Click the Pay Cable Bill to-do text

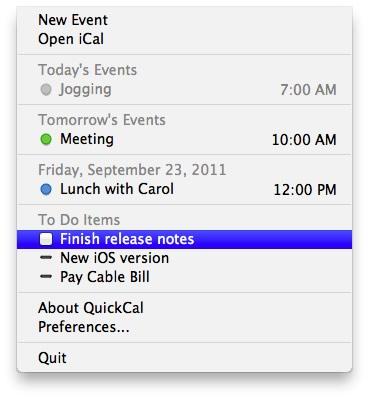[105, 277]
